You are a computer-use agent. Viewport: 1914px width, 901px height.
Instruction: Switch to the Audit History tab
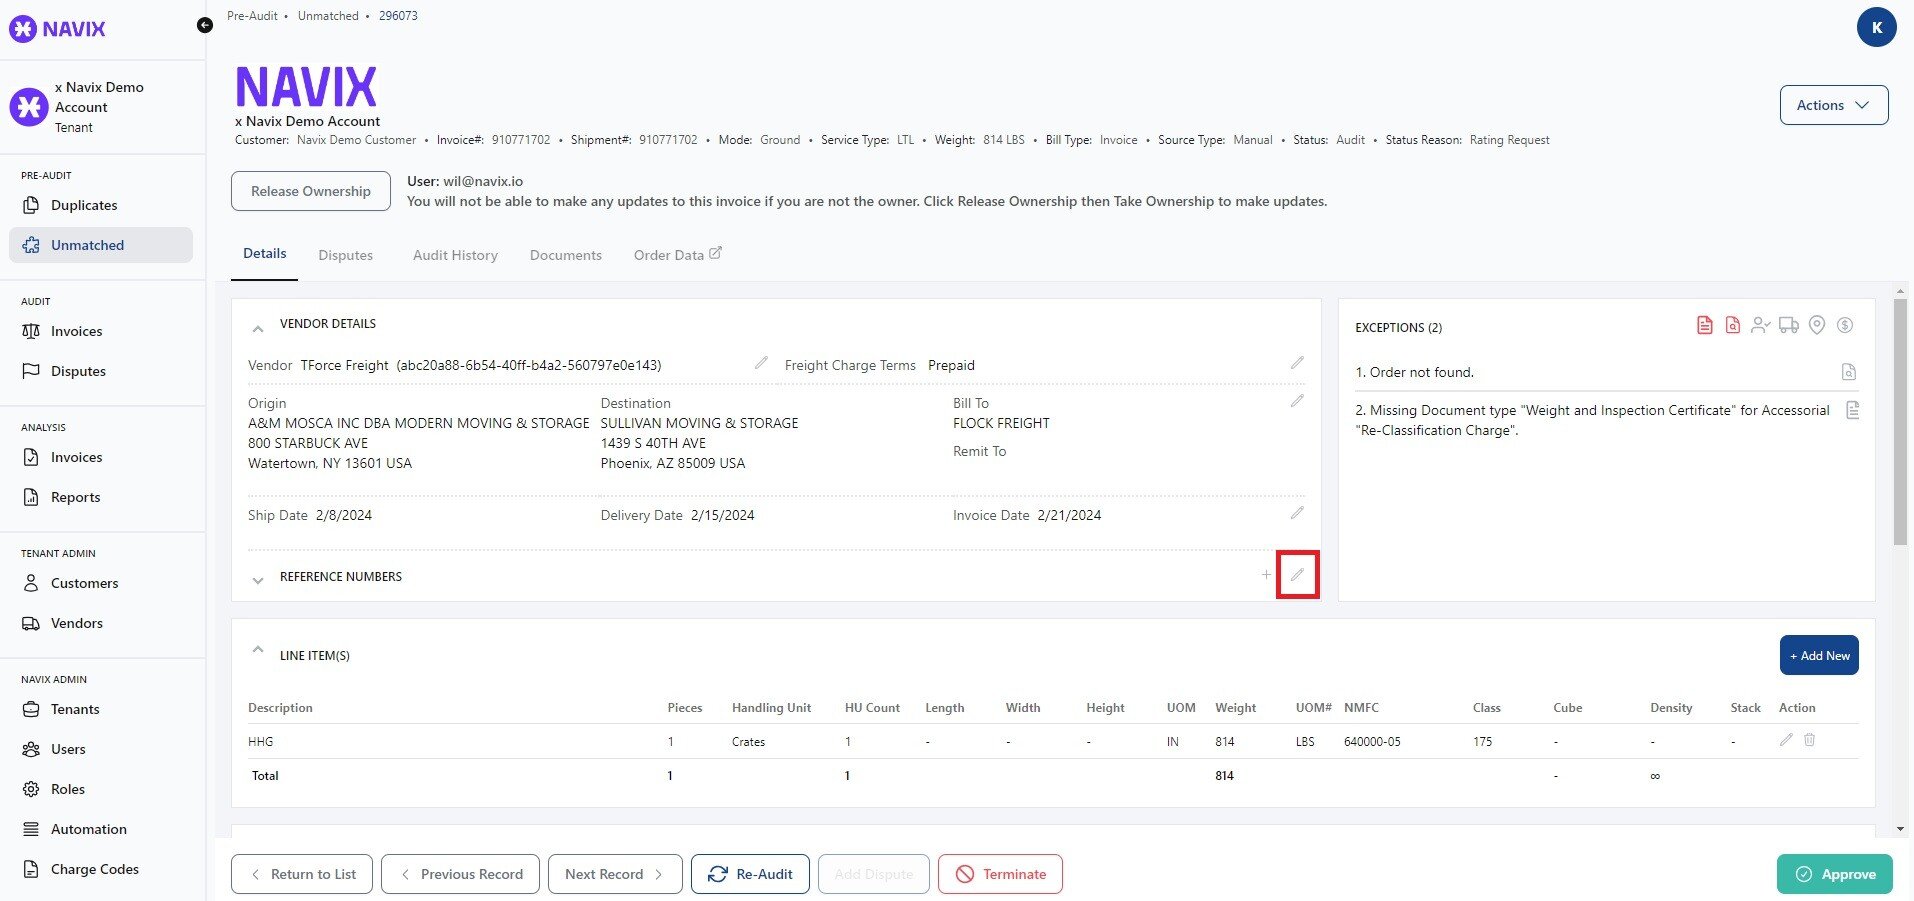pyautogui.click(x=455, y=255)
